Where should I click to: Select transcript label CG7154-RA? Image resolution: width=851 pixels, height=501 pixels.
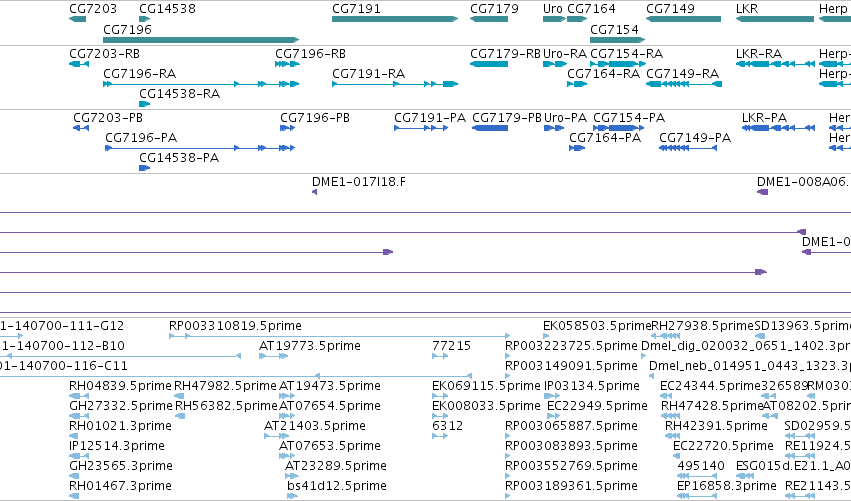(x=626, y=54)
